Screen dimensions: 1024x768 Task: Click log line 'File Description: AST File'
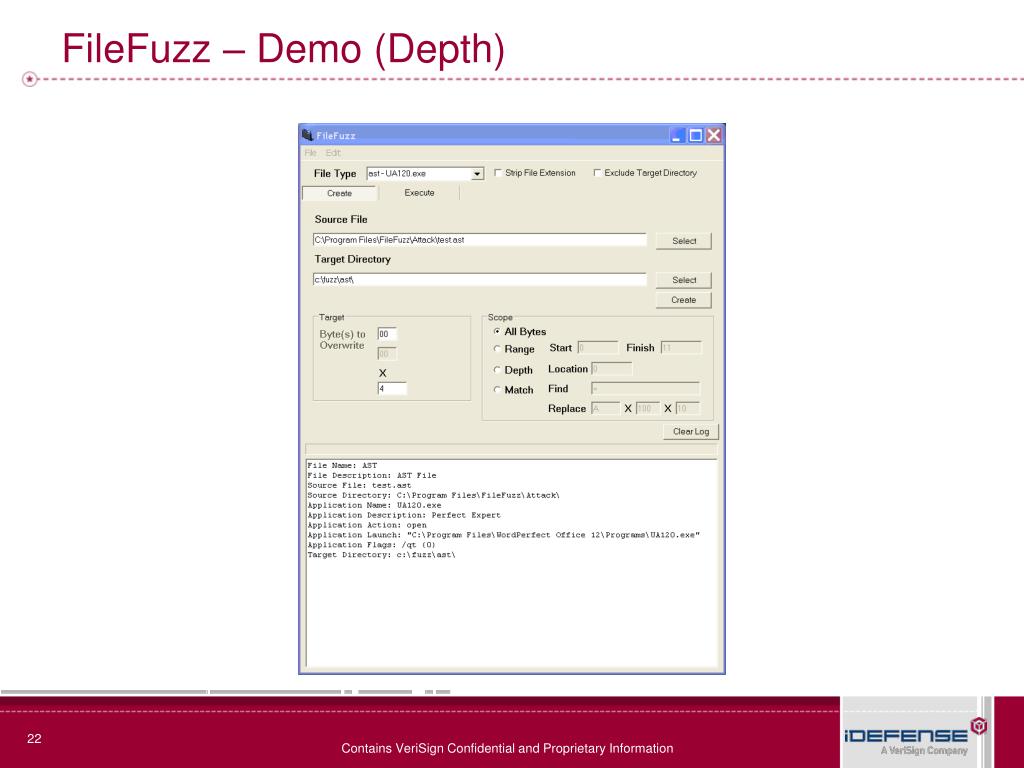click(x=372, y=475)
